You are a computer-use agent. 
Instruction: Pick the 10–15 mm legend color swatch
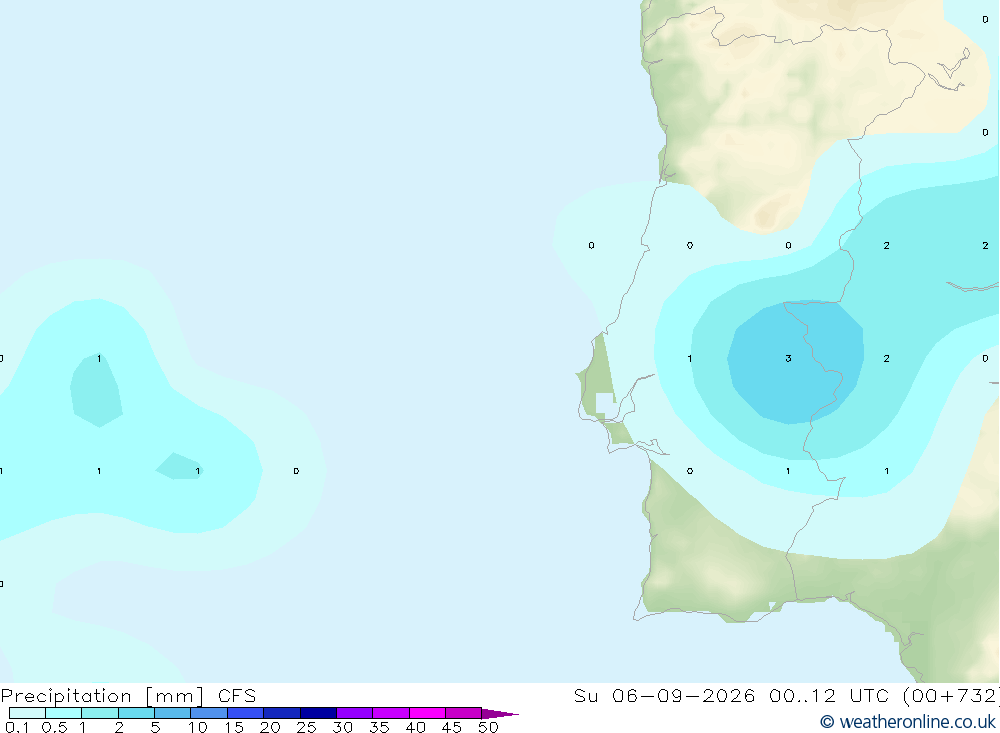(209, 713)
